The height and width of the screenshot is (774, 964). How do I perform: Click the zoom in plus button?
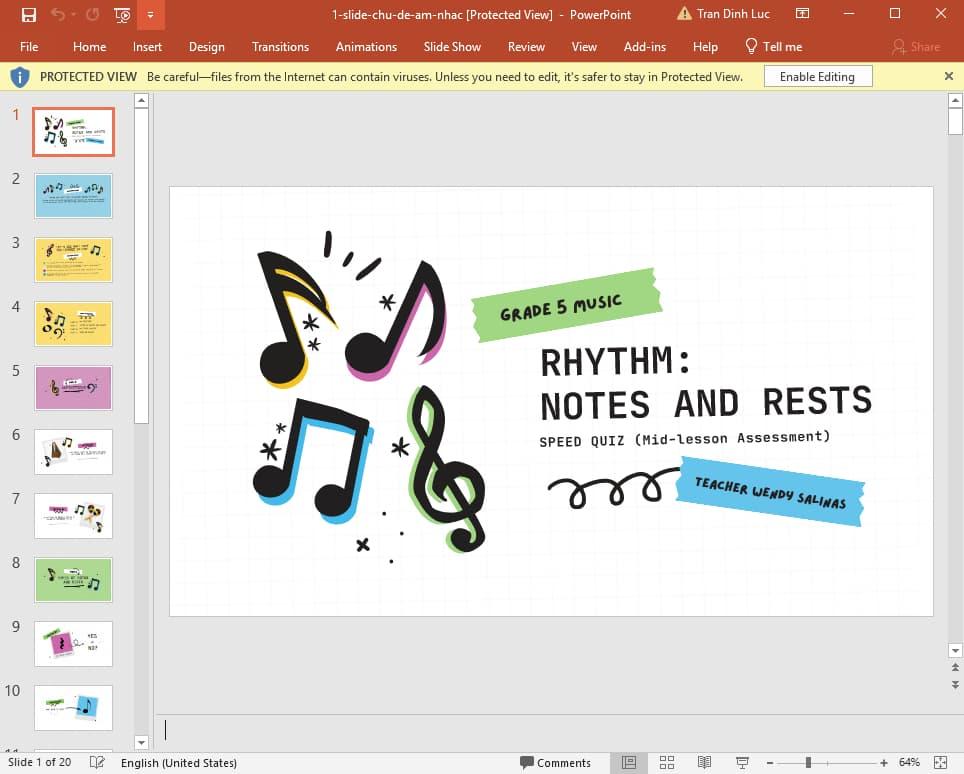pyautogui.click(x=884, y=763)
